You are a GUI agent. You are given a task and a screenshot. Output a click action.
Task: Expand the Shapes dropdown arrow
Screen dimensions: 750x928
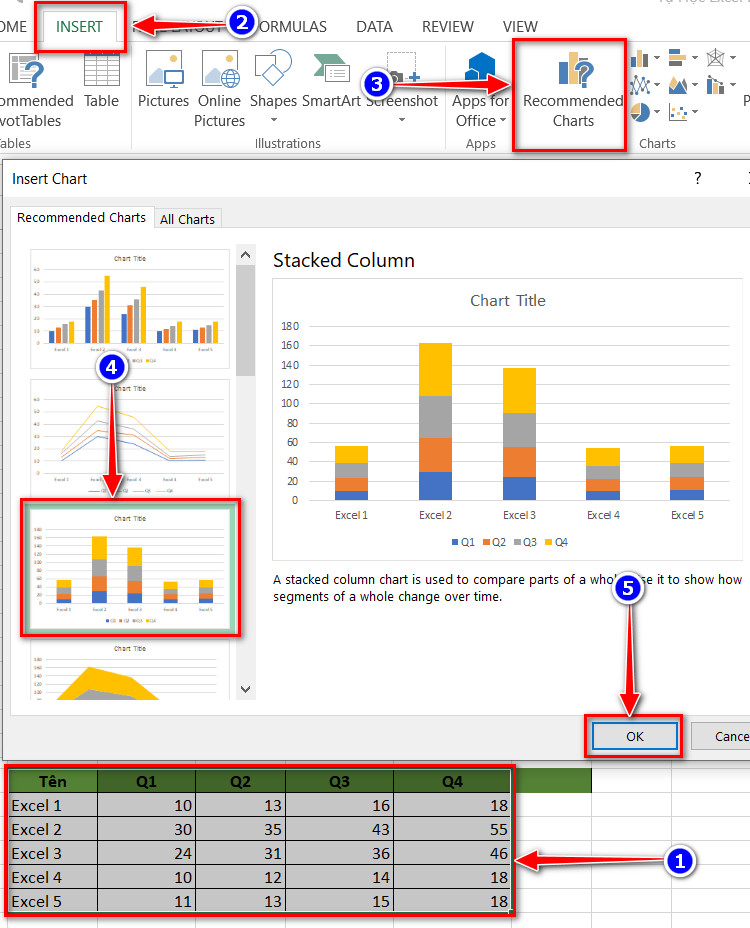click(x=273, y=120)
